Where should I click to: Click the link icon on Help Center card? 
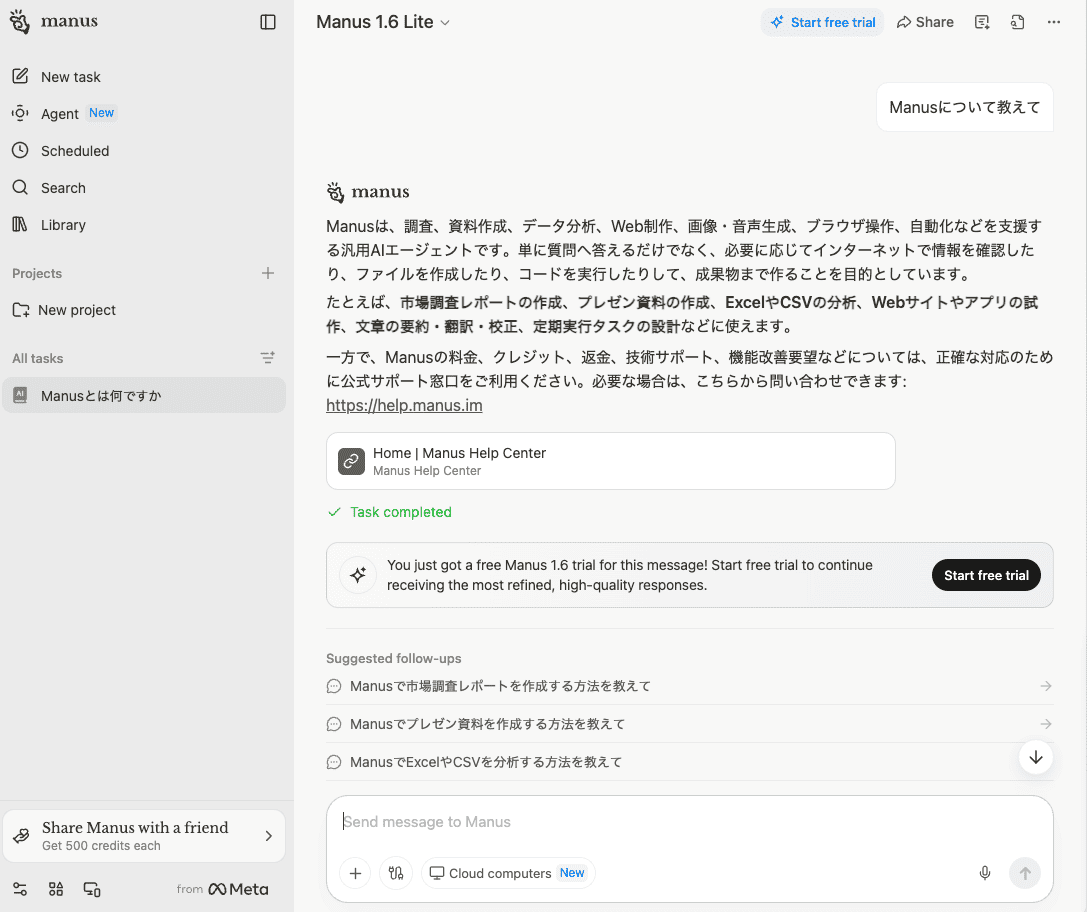point(351,461)
